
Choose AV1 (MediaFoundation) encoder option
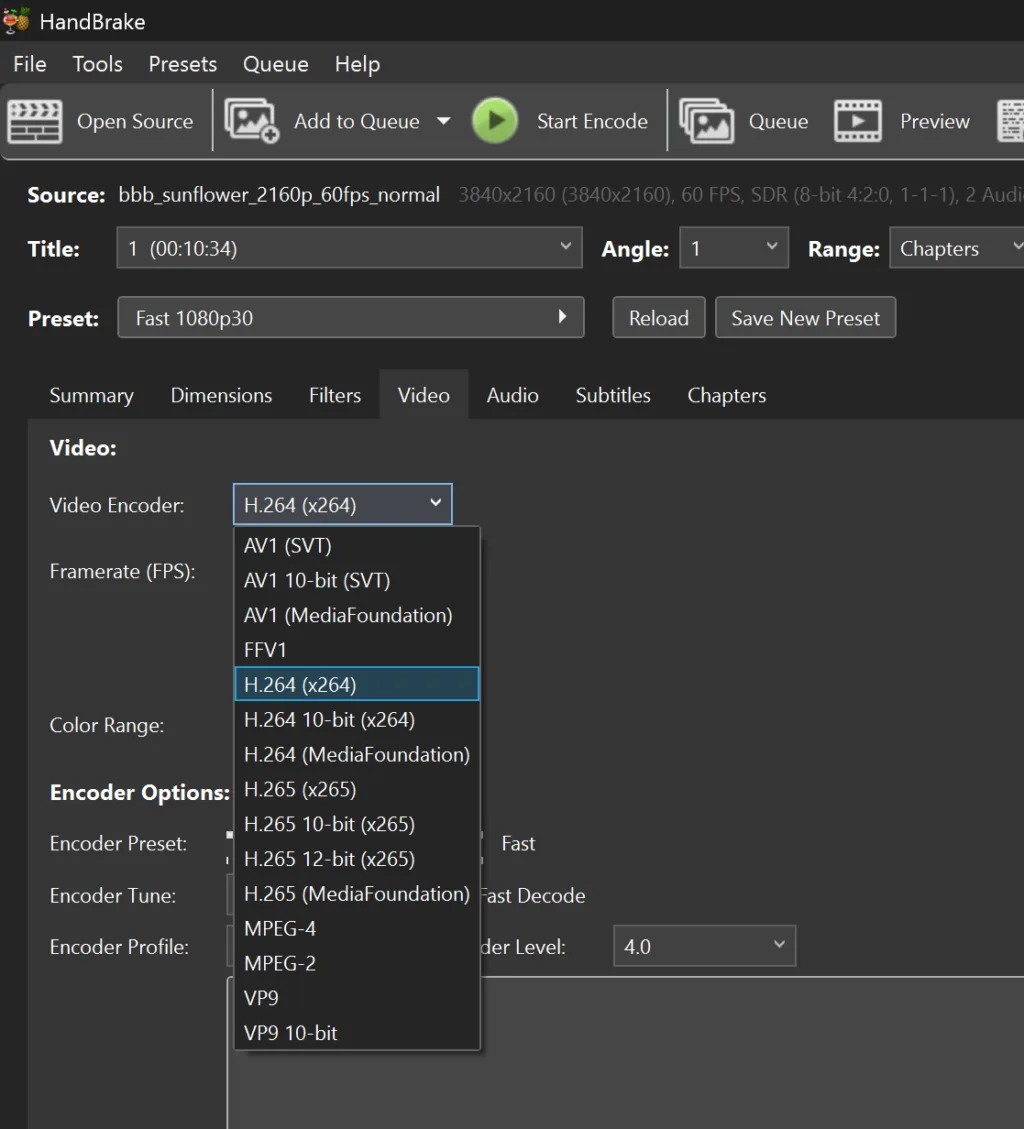click(x=357, y=615)
